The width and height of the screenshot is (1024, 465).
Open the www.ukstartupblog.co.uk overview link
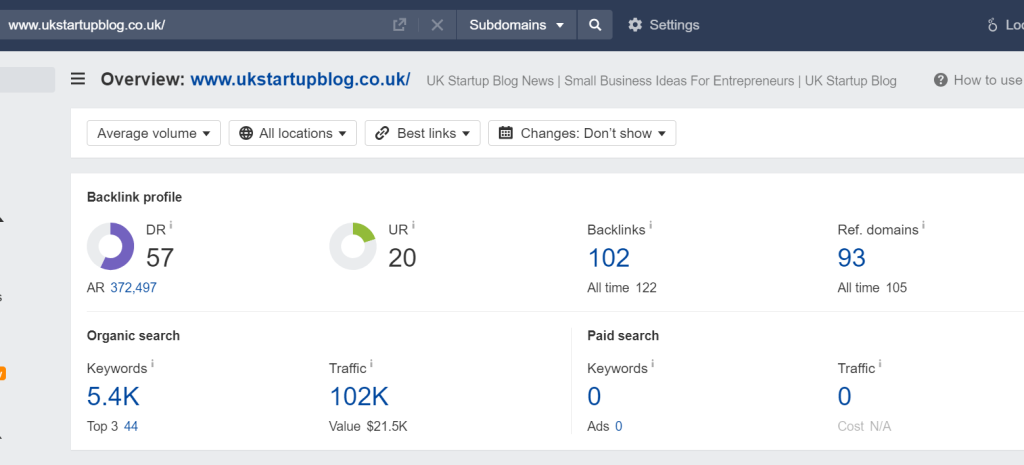(300, 80)
